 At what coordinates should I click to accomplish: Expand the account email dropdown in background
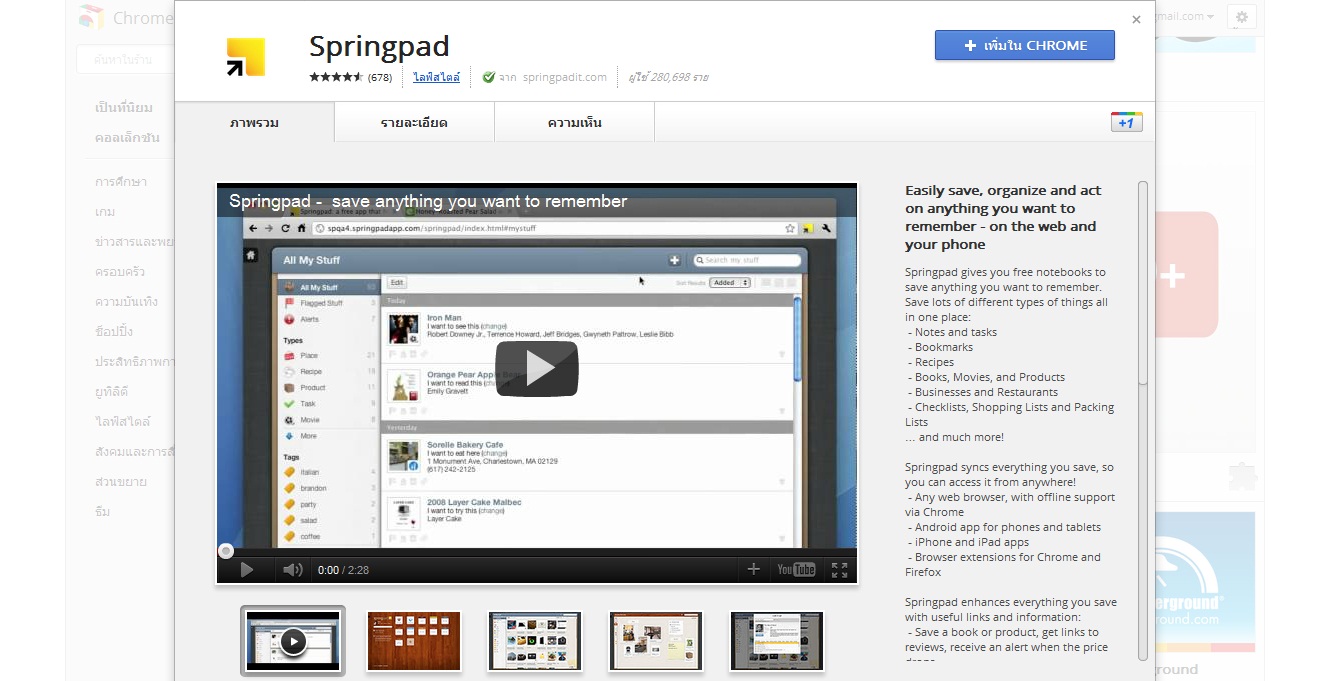pyautogui.click(x=1185, y=17)
